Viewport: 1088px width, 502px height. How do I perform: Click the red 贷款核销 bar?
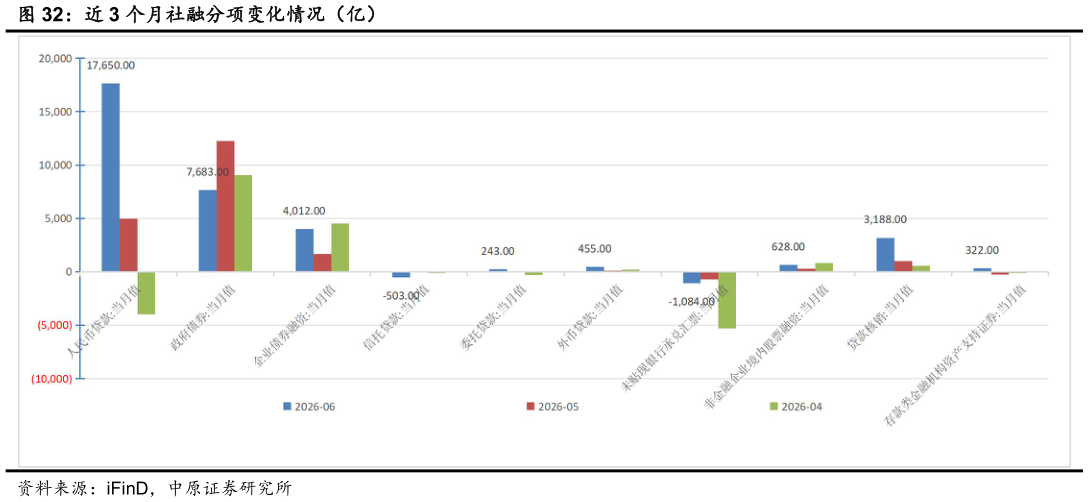click(x=903, y=267)
